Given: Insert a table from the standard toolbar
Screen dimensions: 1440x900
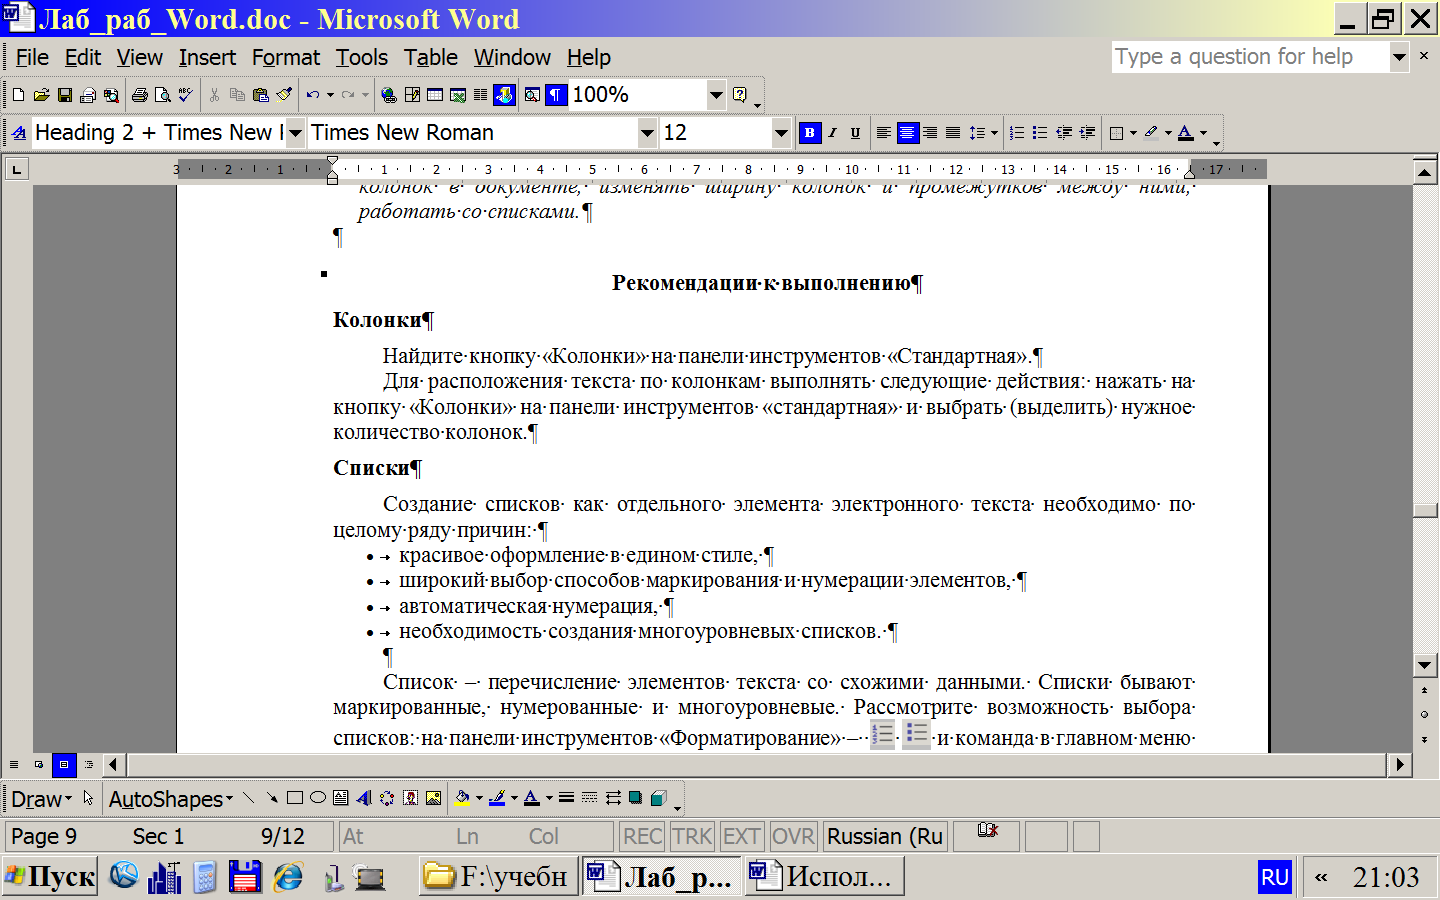Looking at the screenshot, I should (435, 95).
